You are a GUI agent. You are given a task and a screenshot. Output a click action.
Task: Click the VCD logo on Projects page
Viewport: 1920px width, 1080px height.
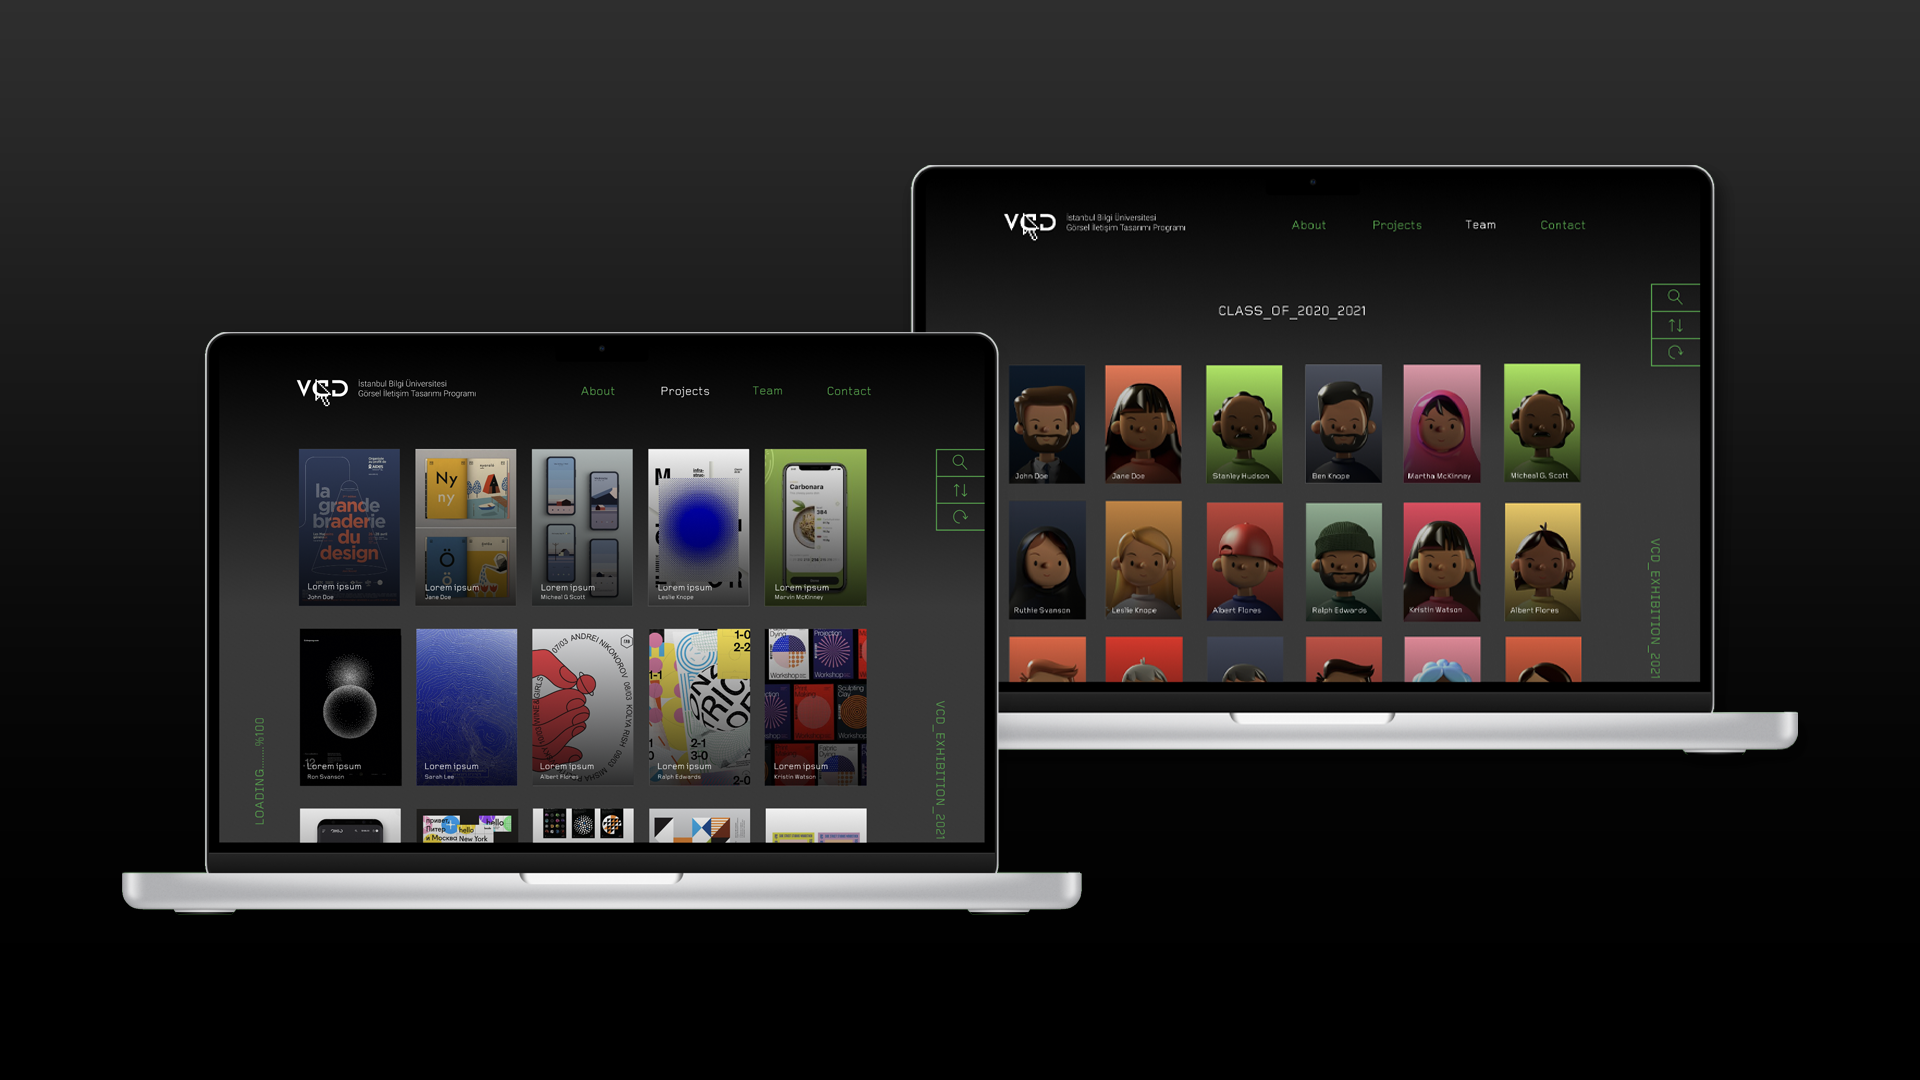click(x=322, y=390)
